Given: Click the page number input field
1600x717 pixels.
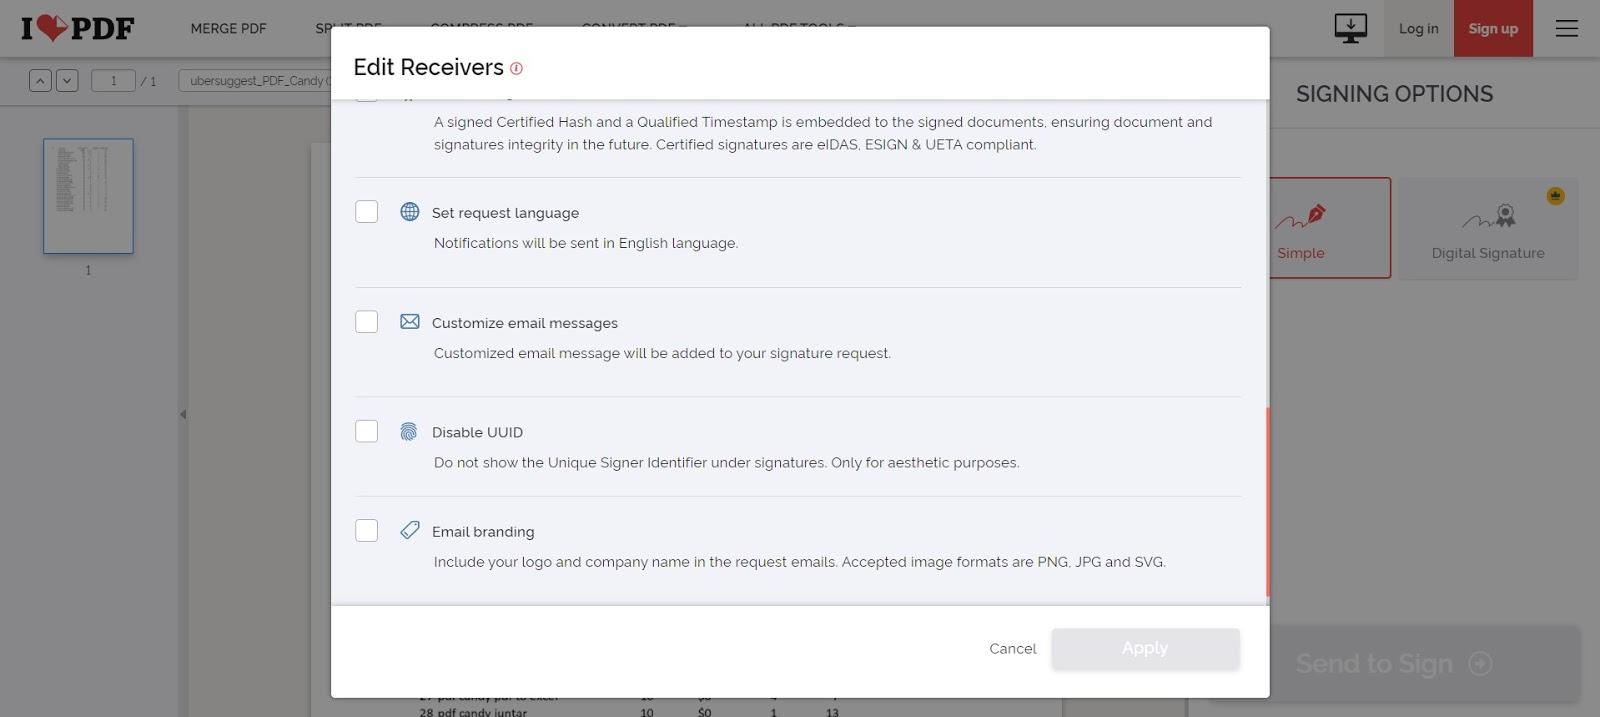Looking at the screenshot, I should [x=113, y=80].
